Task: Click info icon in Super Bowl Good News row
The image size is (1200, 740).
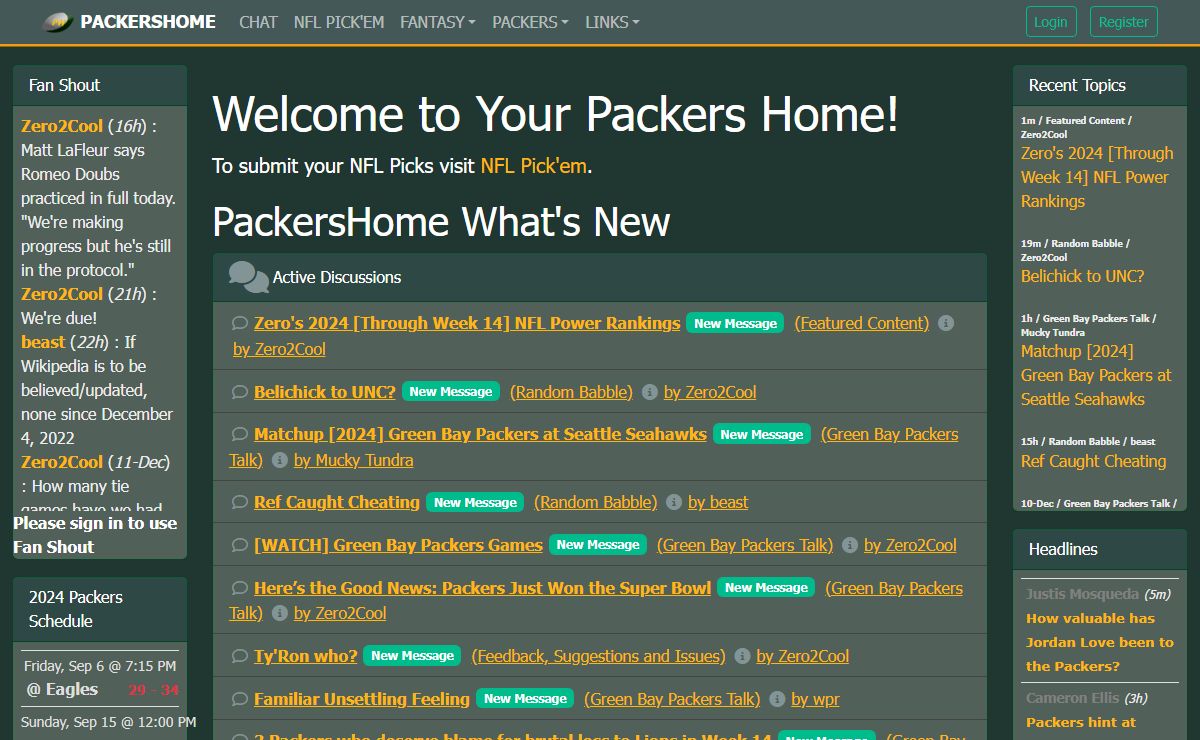Action: click(x=280, y=613)
